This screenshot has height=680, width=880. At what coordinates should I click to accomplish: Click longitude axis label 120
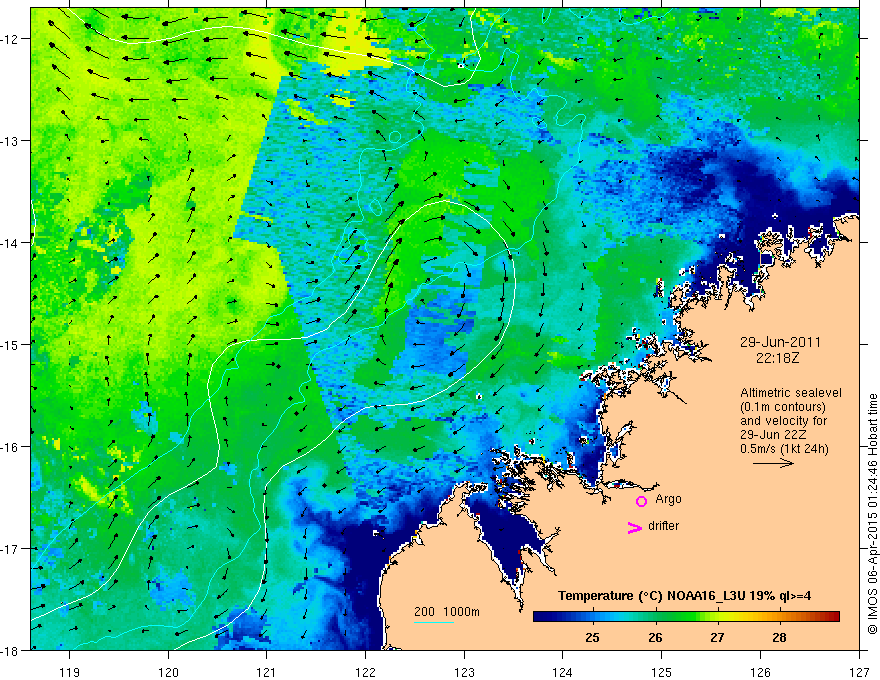(x=168, y=672)
